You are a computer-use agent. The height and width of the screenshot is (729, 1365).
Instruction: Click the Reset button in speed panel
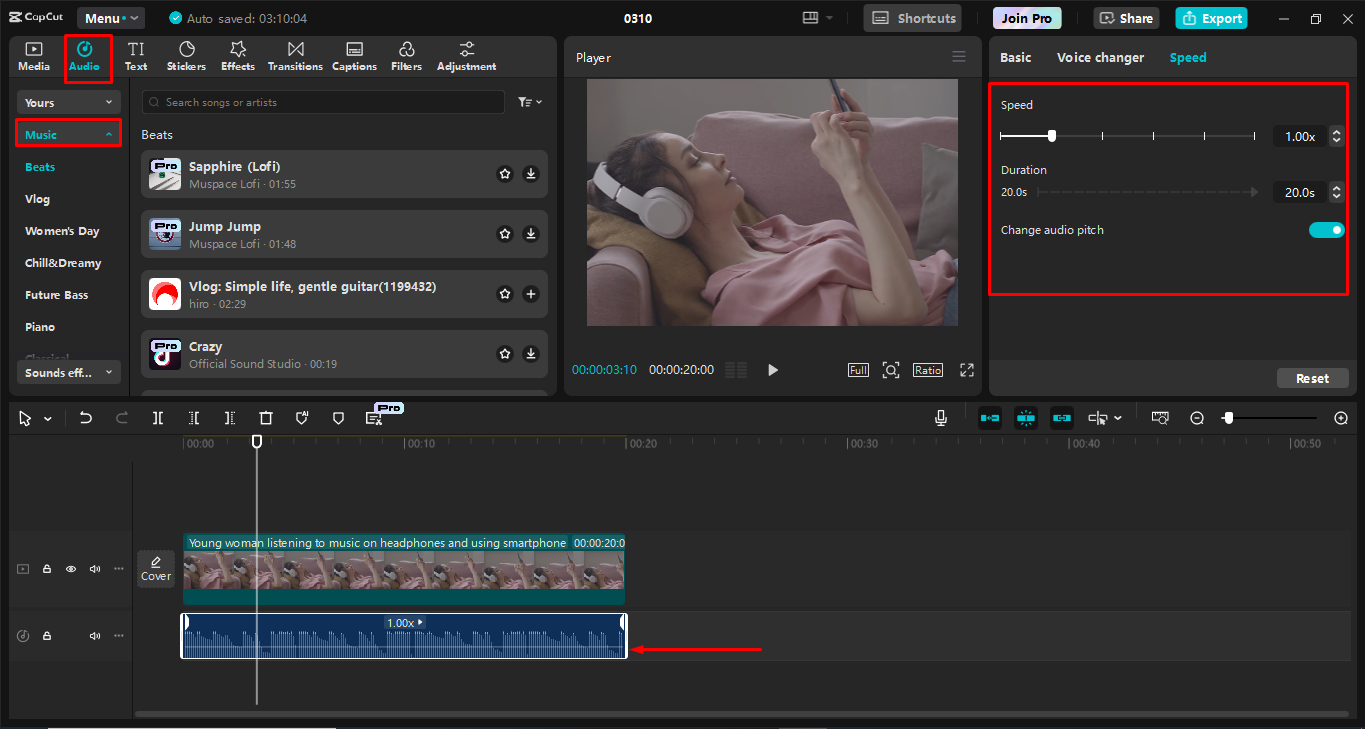(x=1312, y=378)
